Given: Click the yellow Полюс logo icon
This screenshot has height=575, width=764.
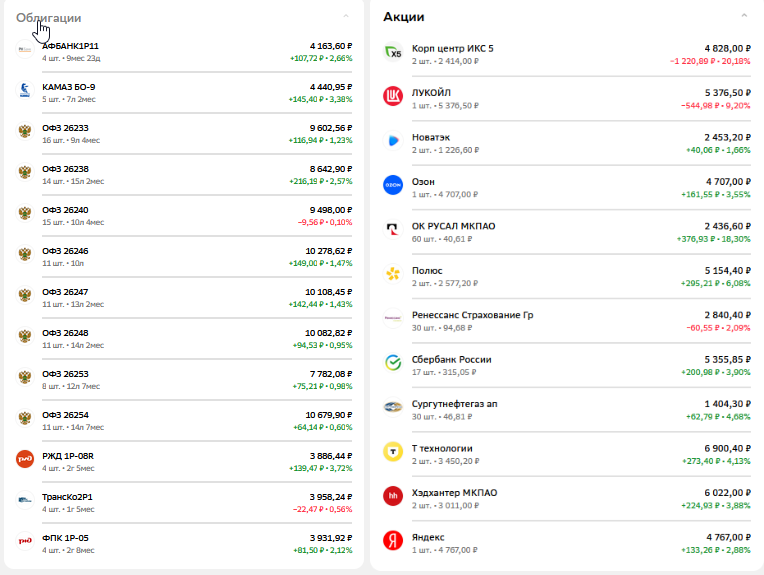Looking at the screenshot, I should 393,274.
